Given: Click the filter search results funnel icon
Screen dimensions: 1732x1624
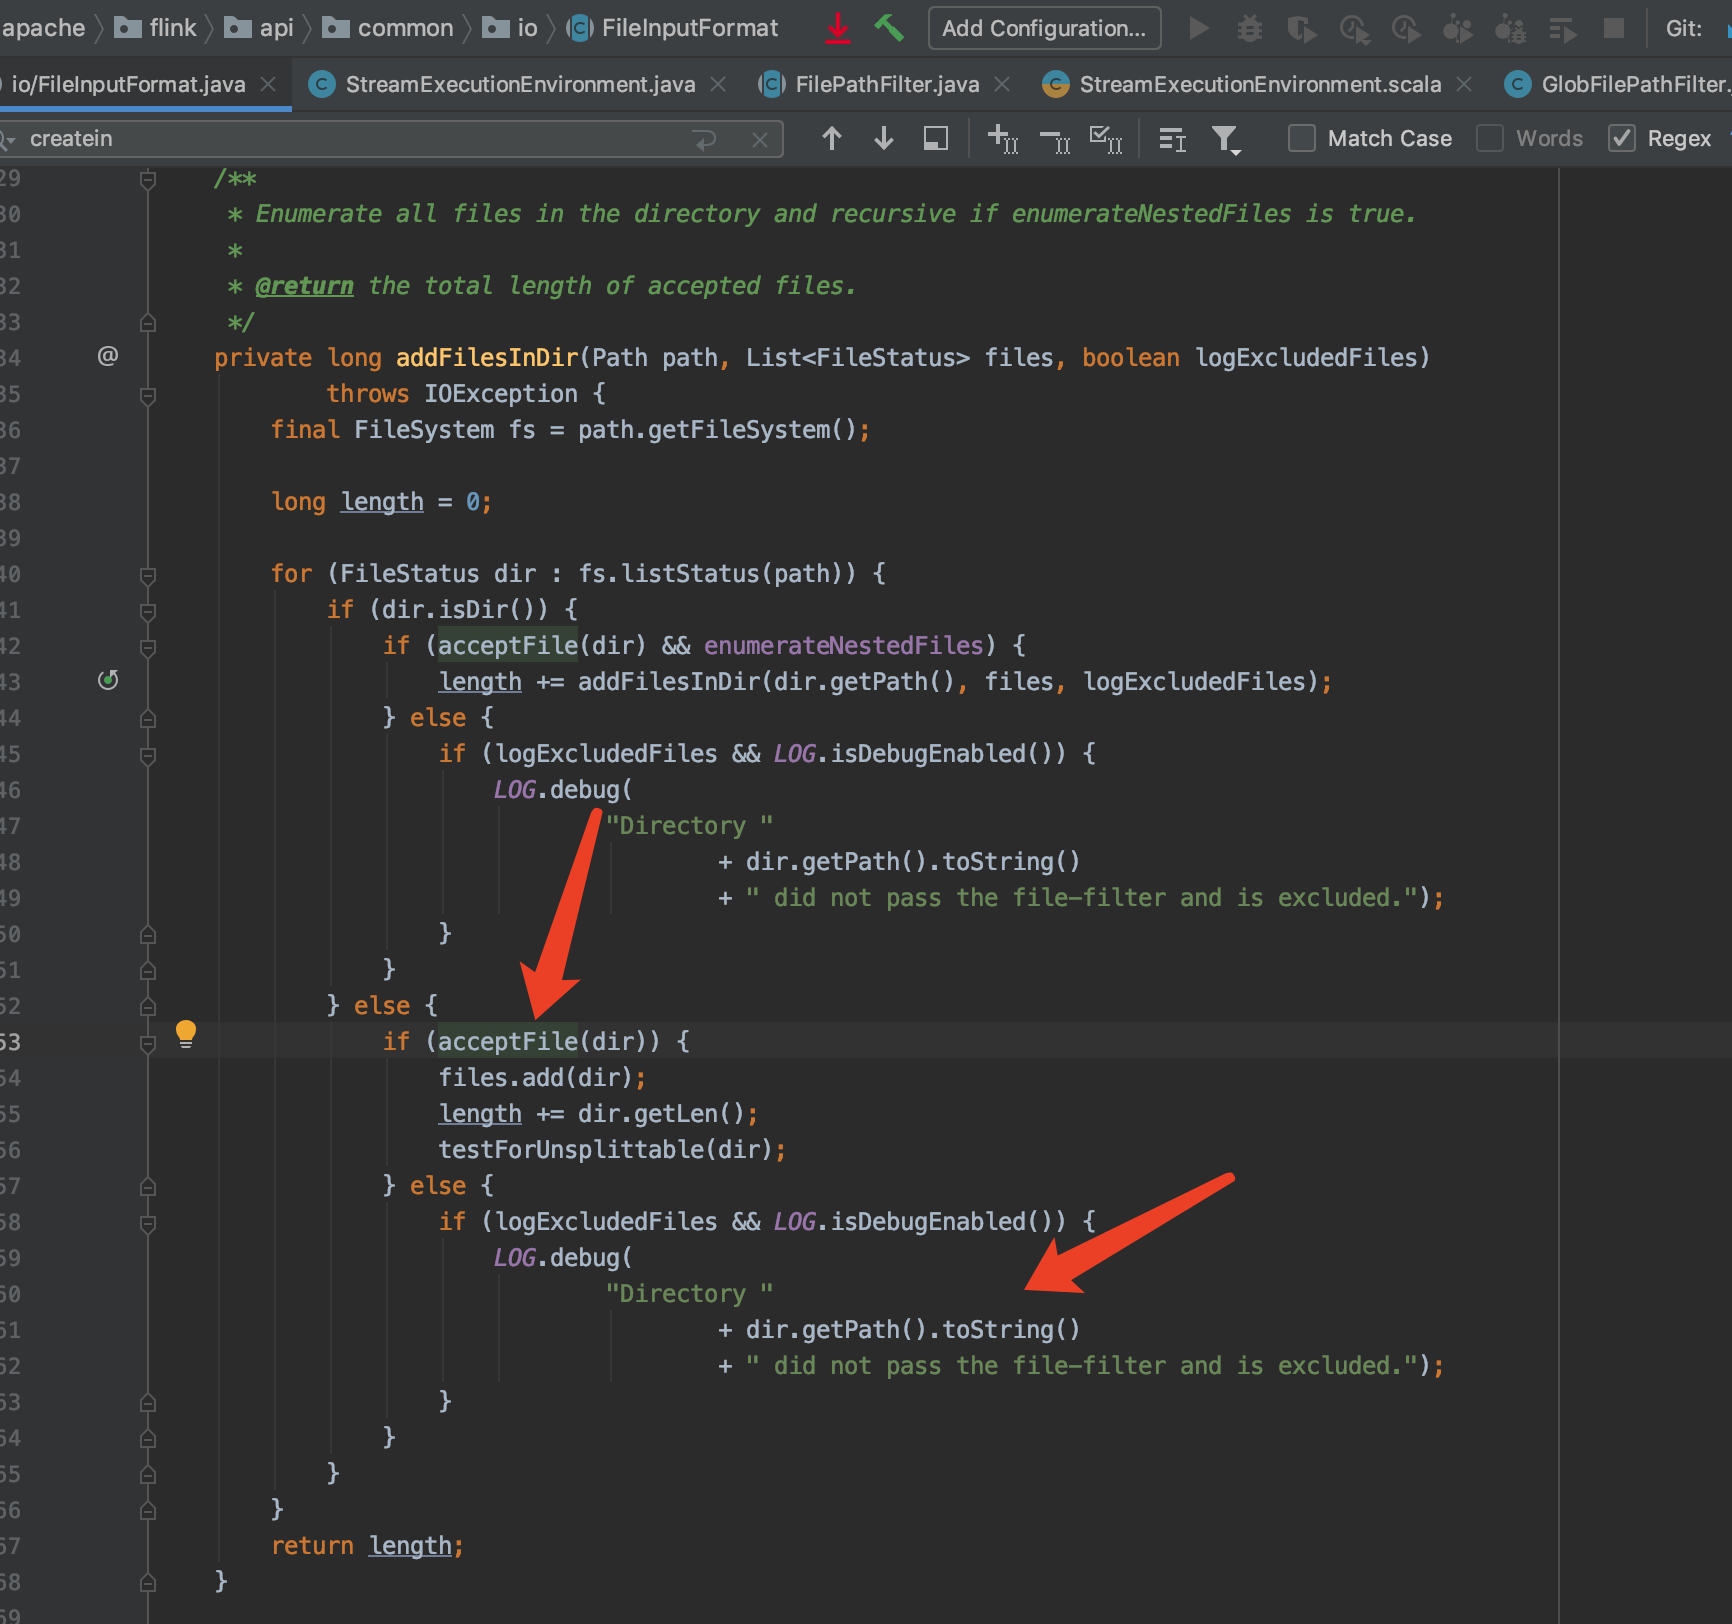Looking at the screenshot, I should click(x=1226, y=139).
